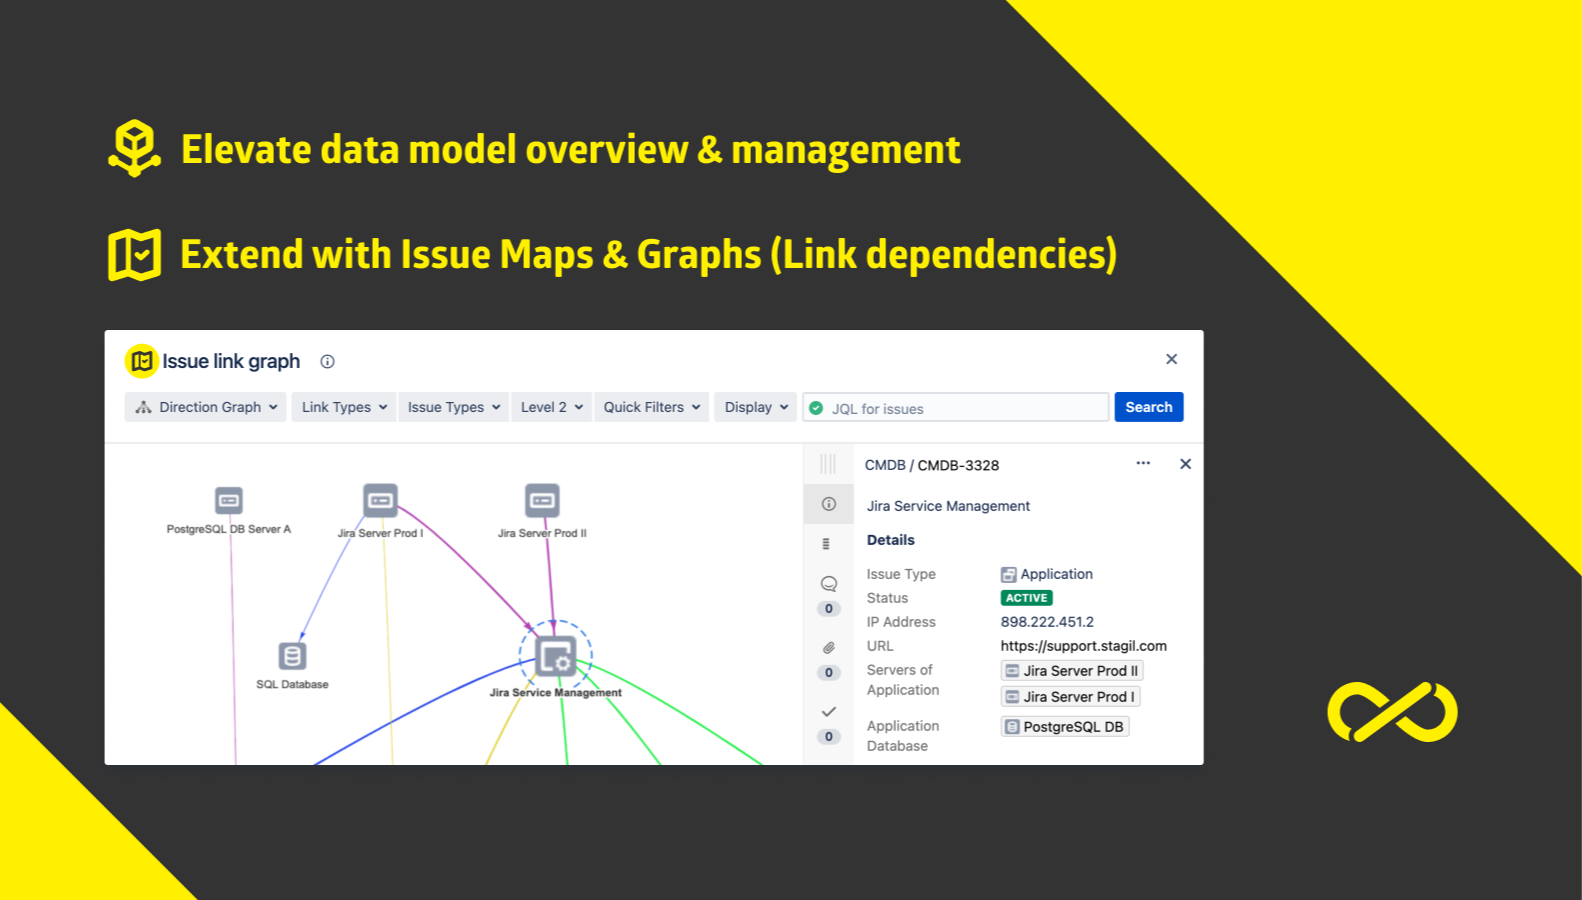Select the Jira Service Management node
The height and width of the screenshot is (900, 1582).
click(556, 656)
